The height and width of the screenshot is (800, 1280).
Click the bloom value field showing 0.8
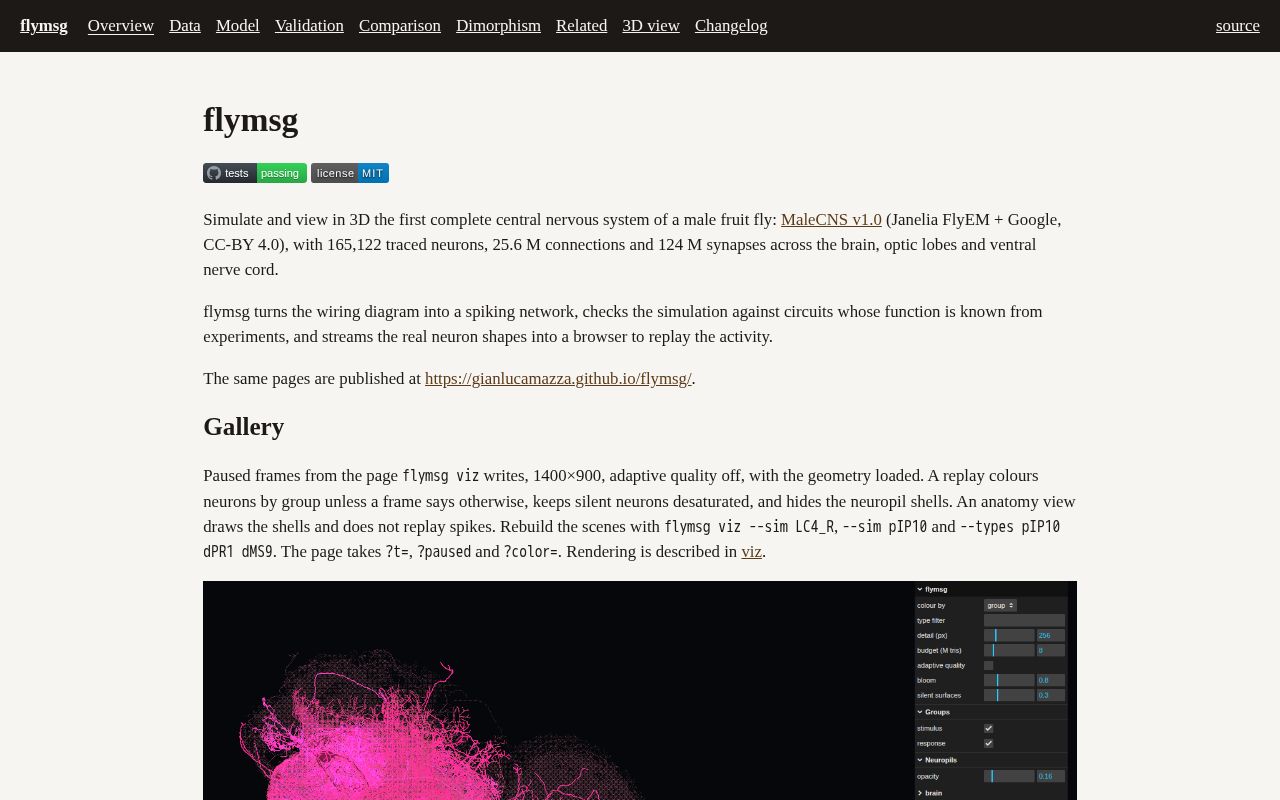(1051, 680)
